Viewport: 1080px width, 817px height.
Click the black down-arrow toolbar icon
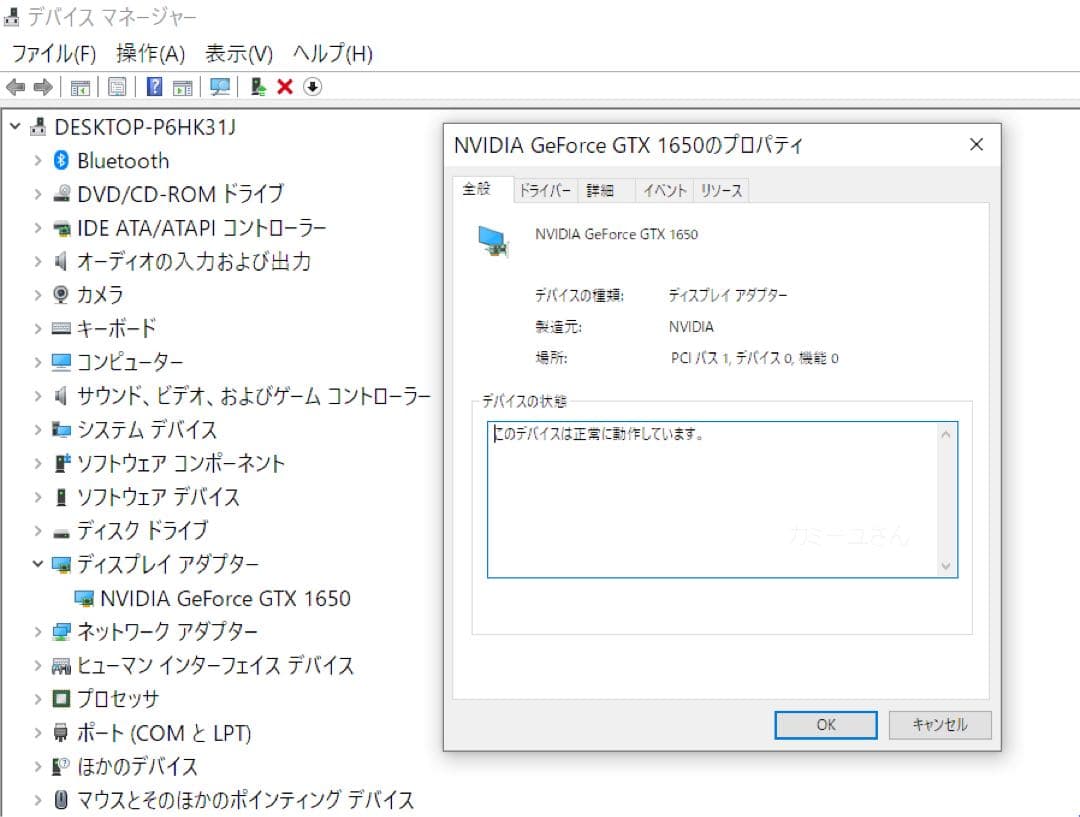tap(313, 87)
